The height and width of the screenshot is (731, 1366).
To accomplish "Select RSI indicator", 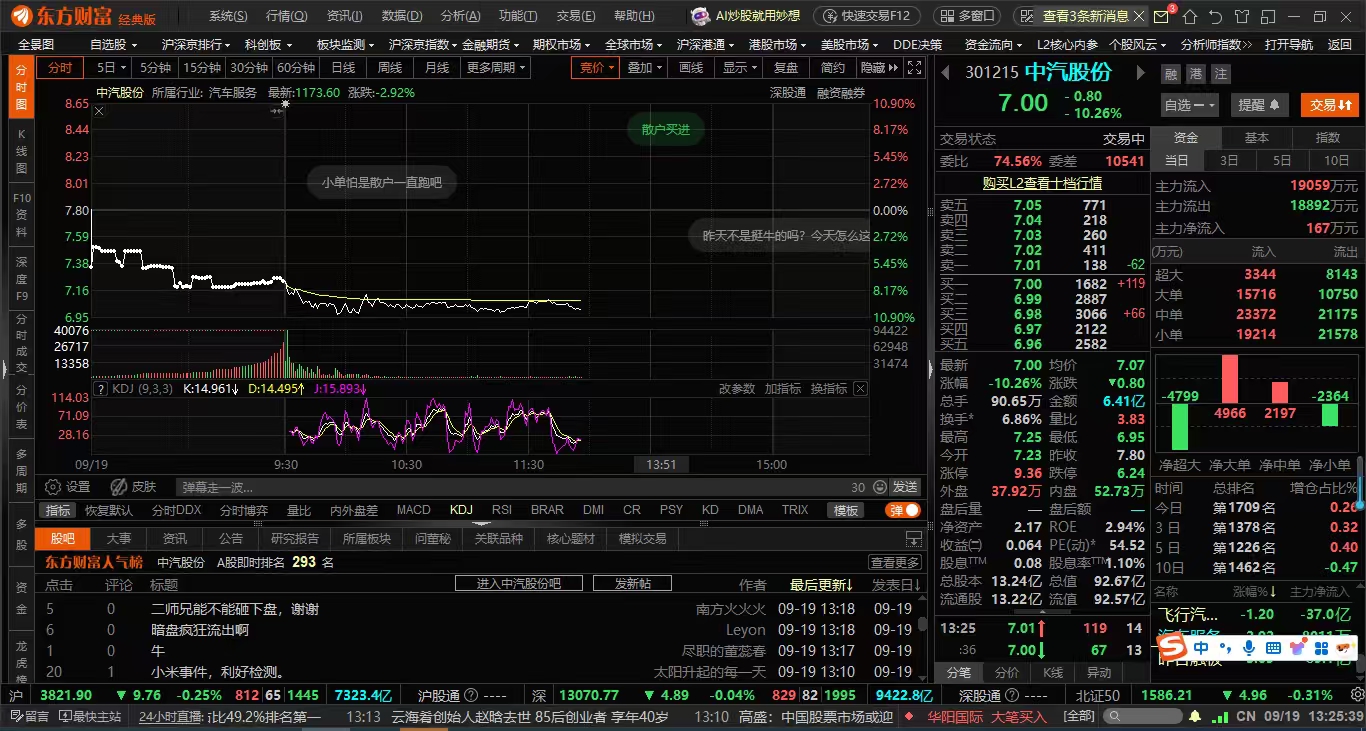I will click(501, 510).
